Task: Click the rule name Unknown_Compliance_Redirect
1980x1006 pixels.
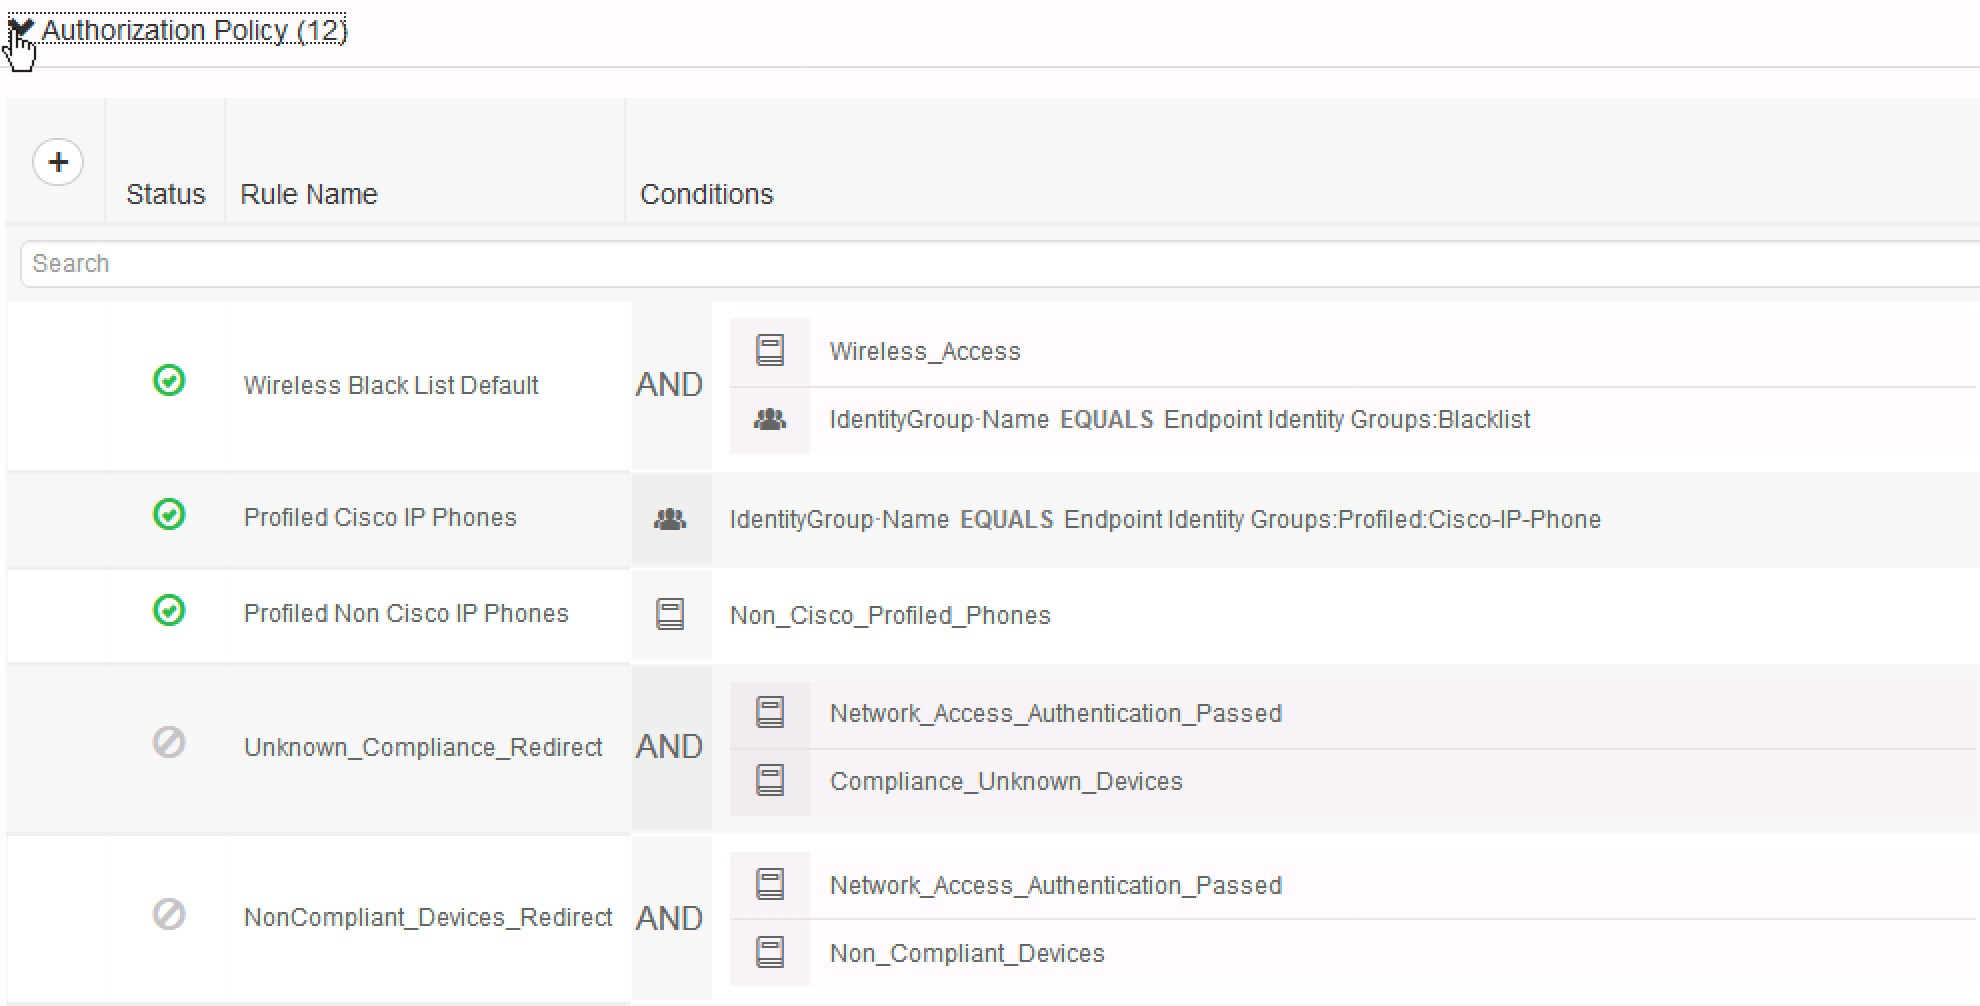Action: coord(424,745)
